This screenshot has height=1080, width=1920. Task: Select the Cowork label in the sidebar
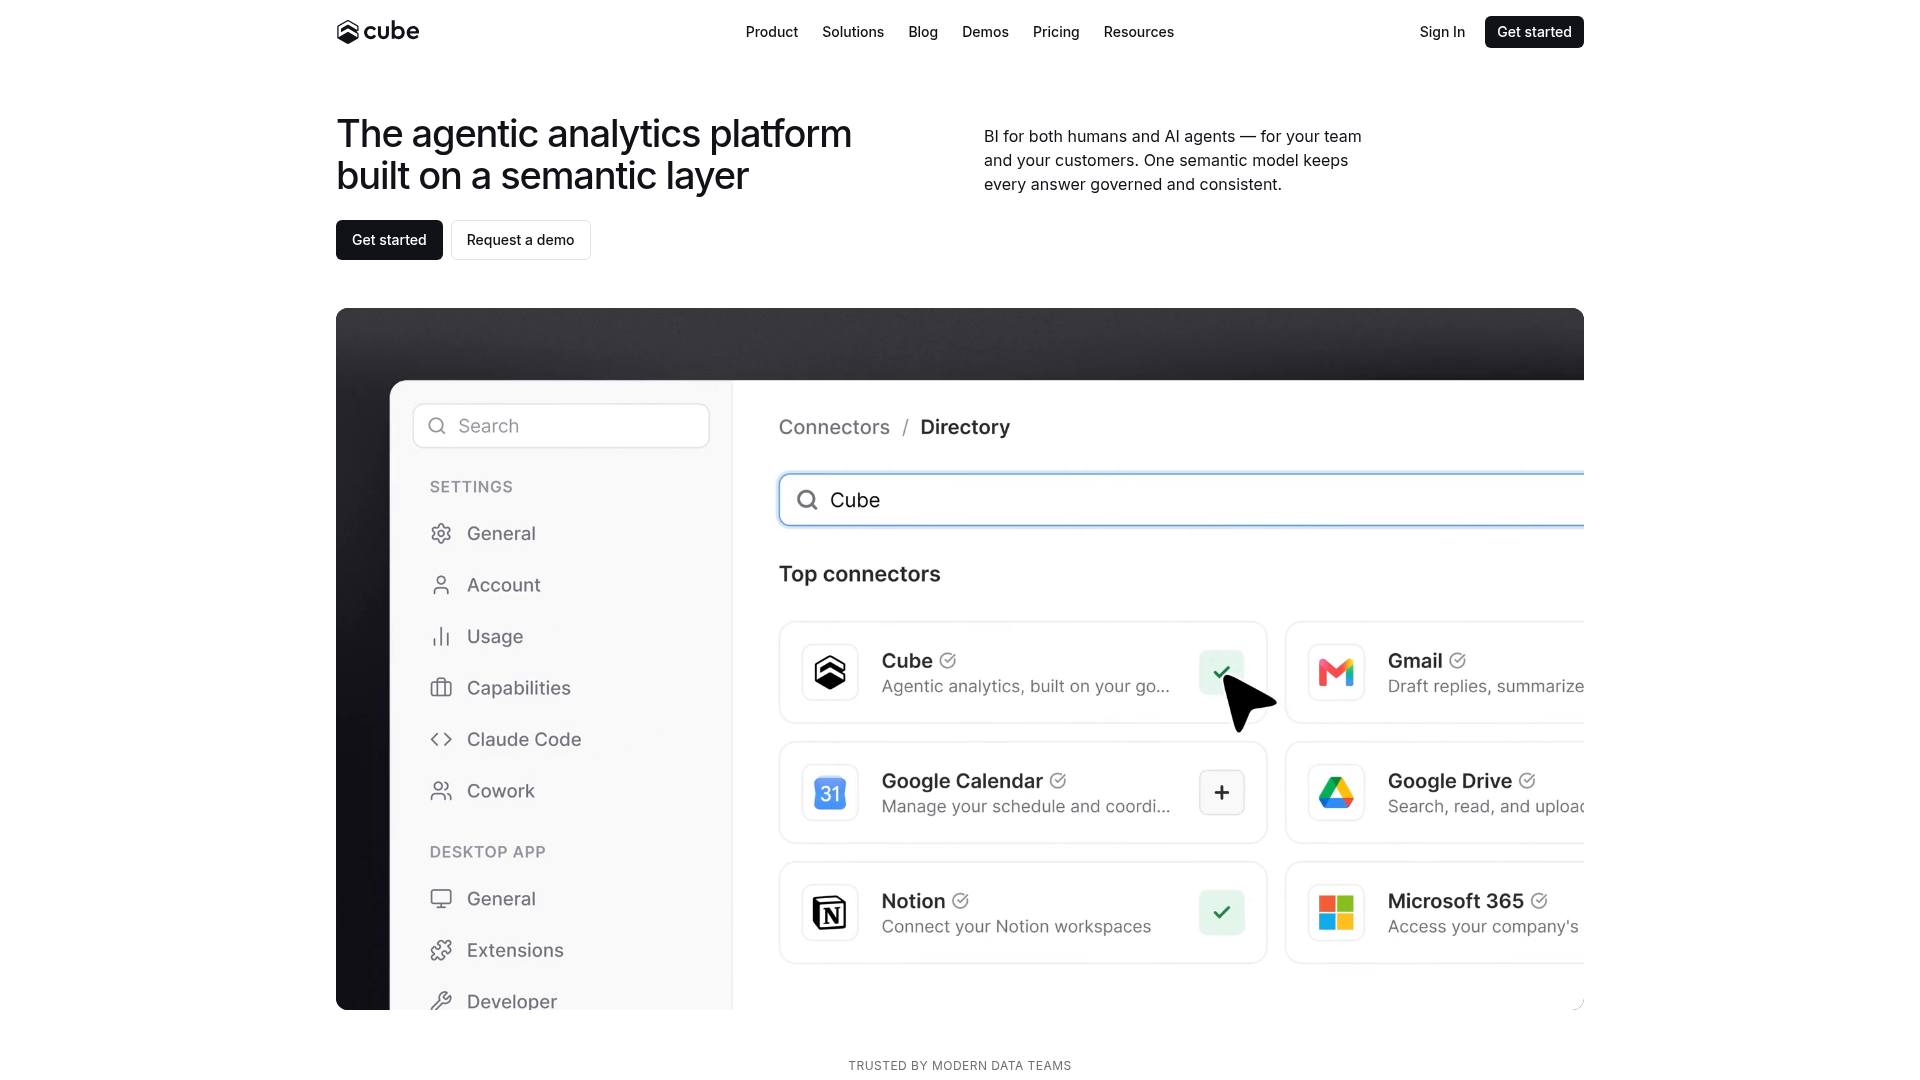[501, 791]
